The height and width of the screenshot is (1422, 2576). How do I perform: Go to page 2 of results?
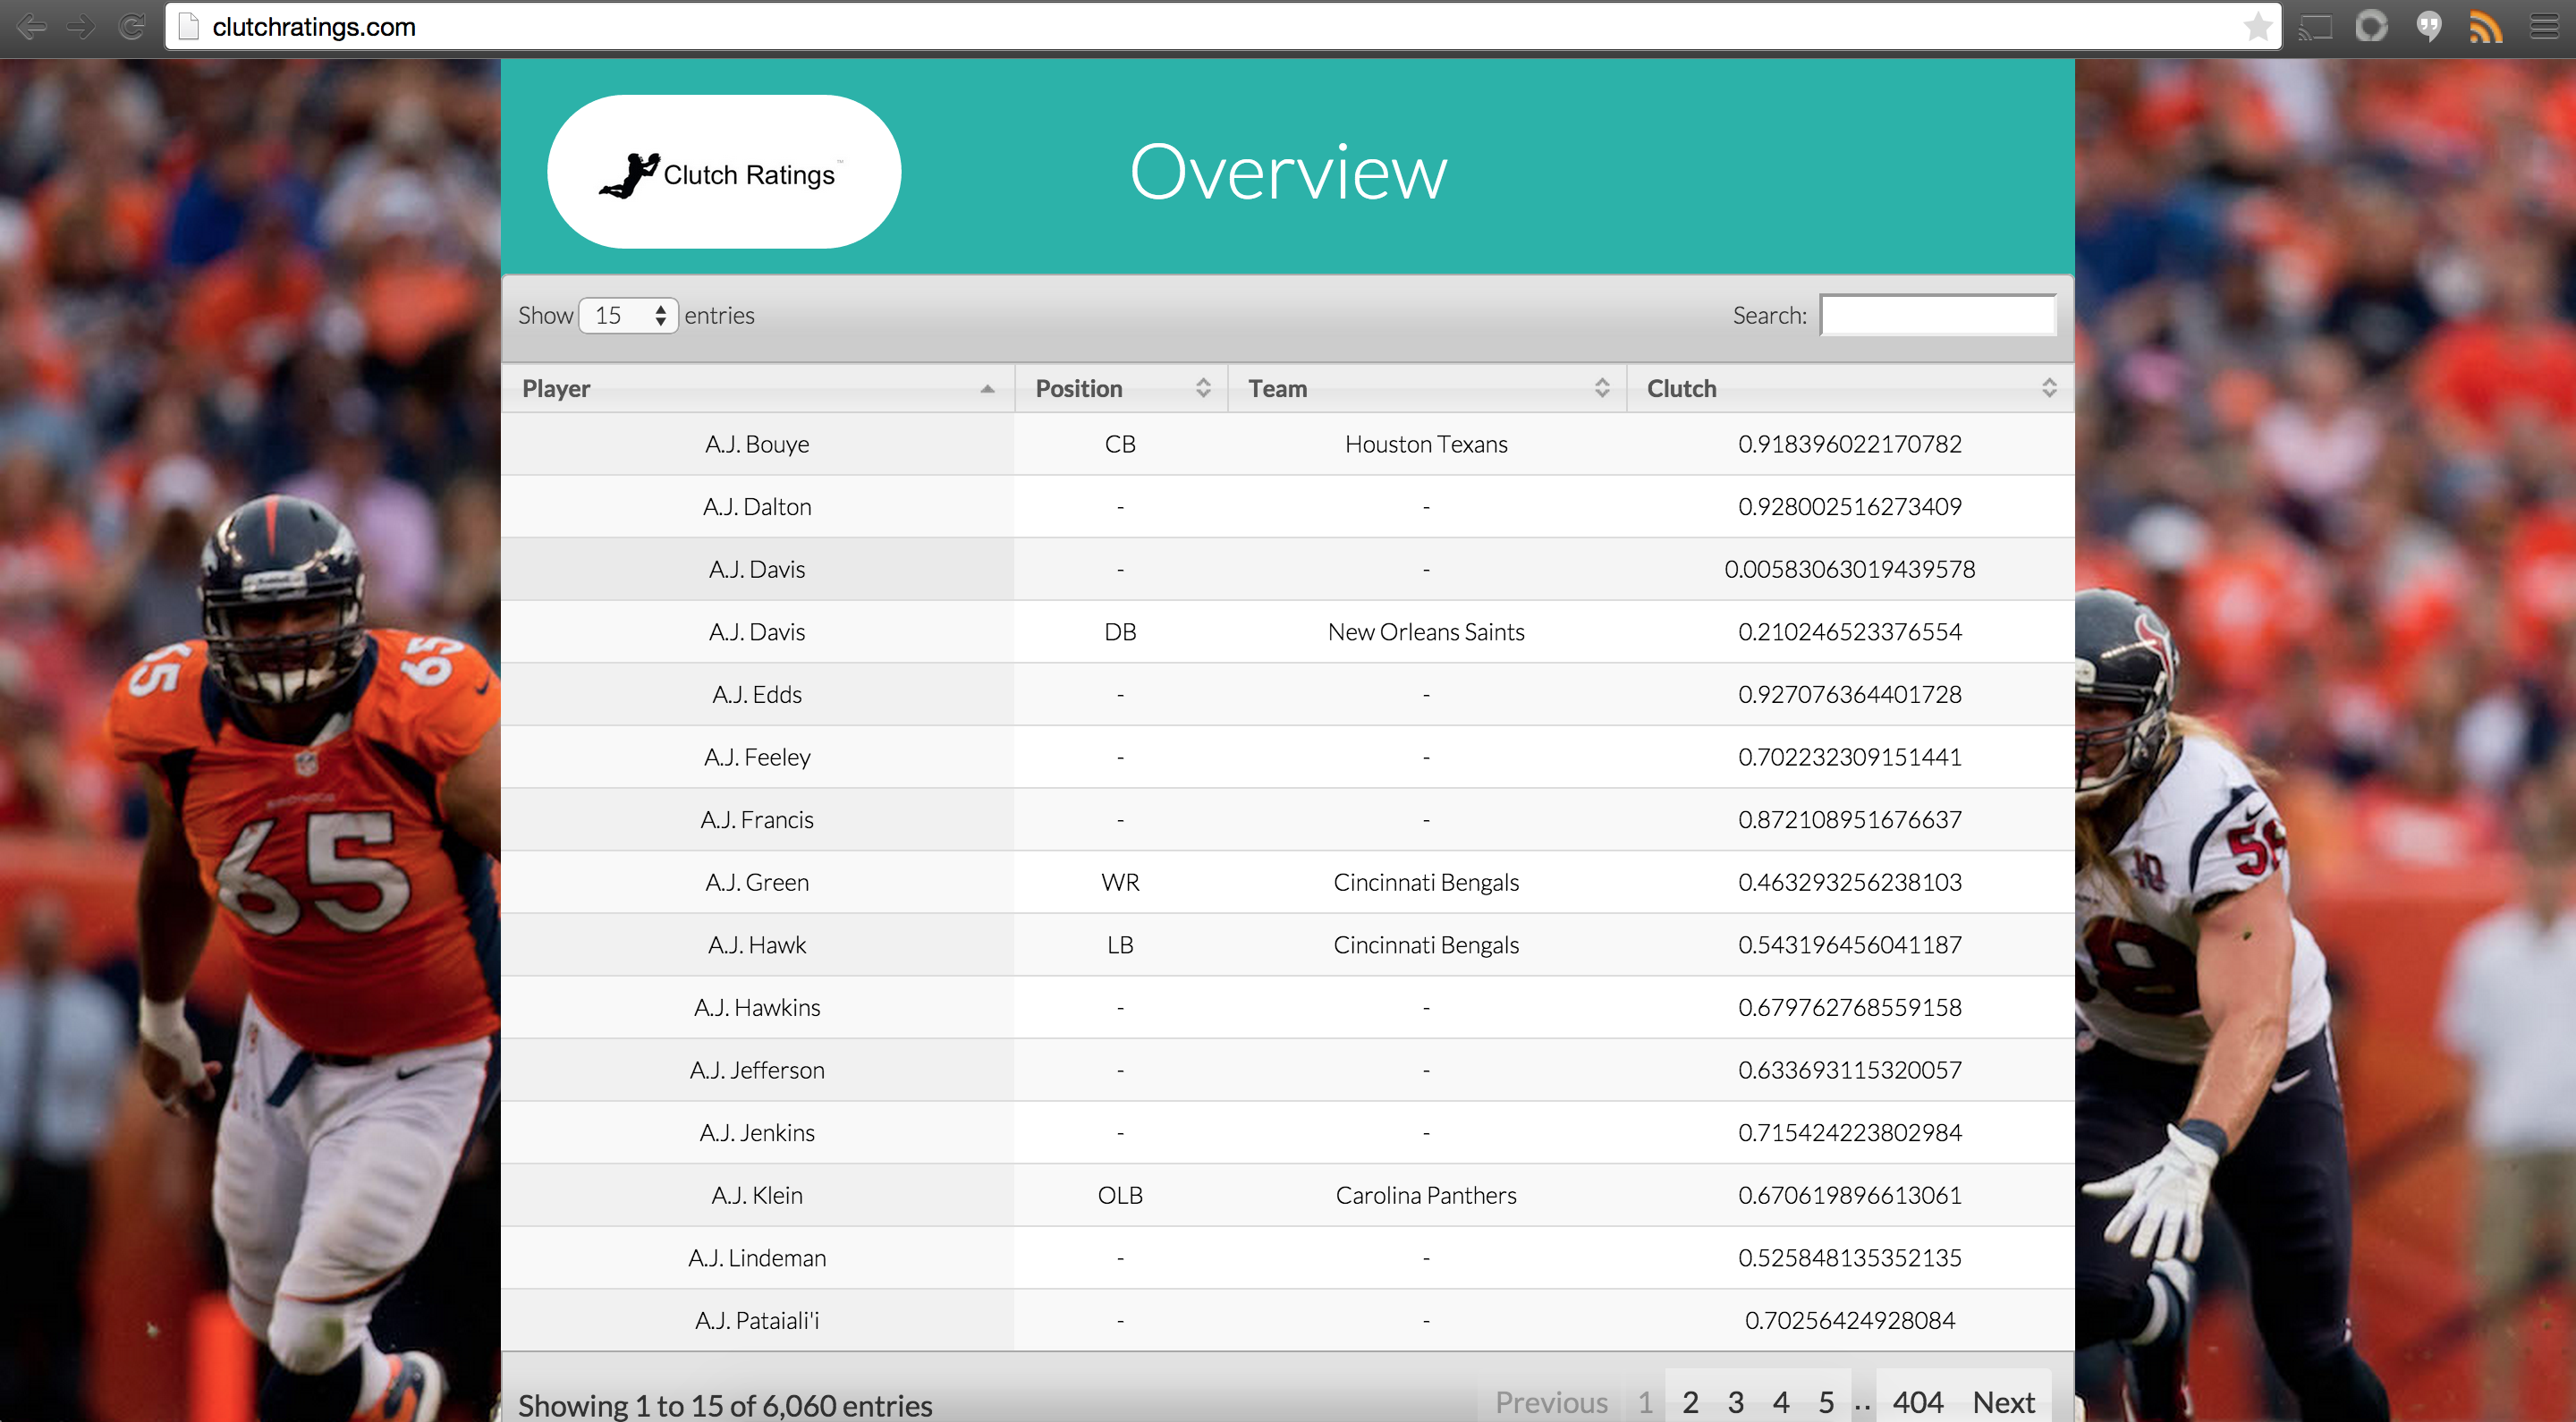1690,1402
